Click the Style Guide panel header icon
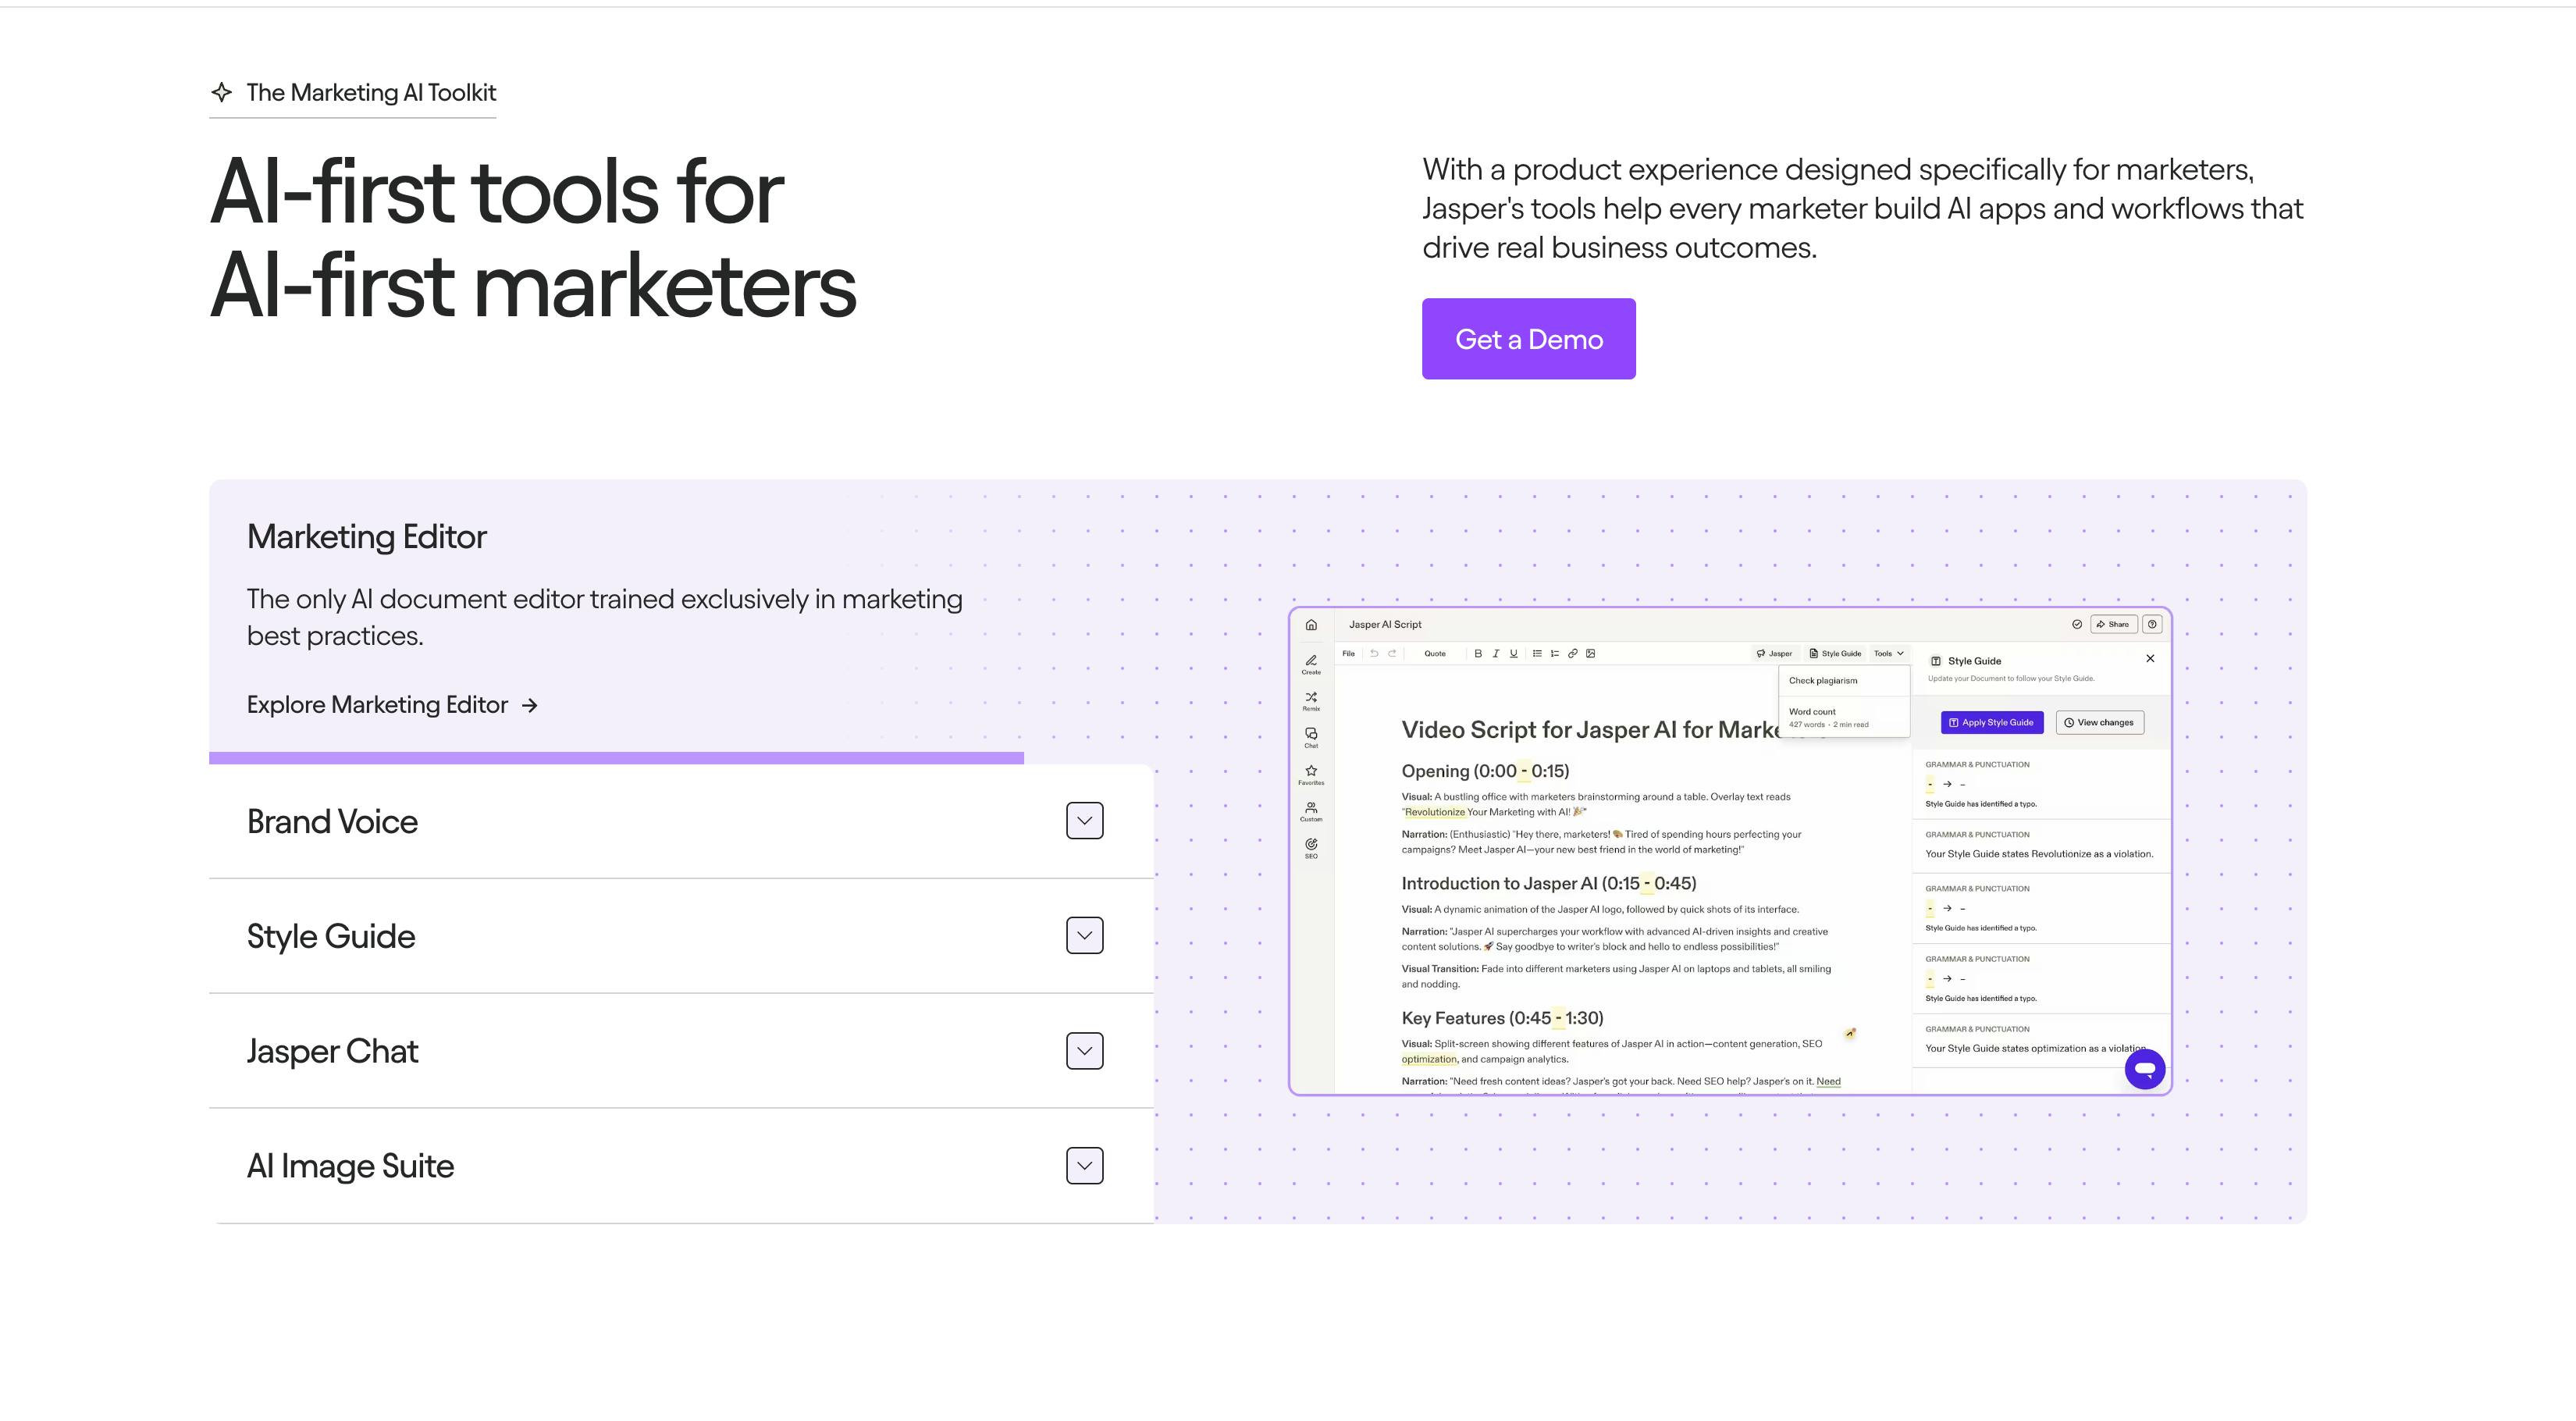This screenshot has width=2576, height=1421. coord(1936,661)
